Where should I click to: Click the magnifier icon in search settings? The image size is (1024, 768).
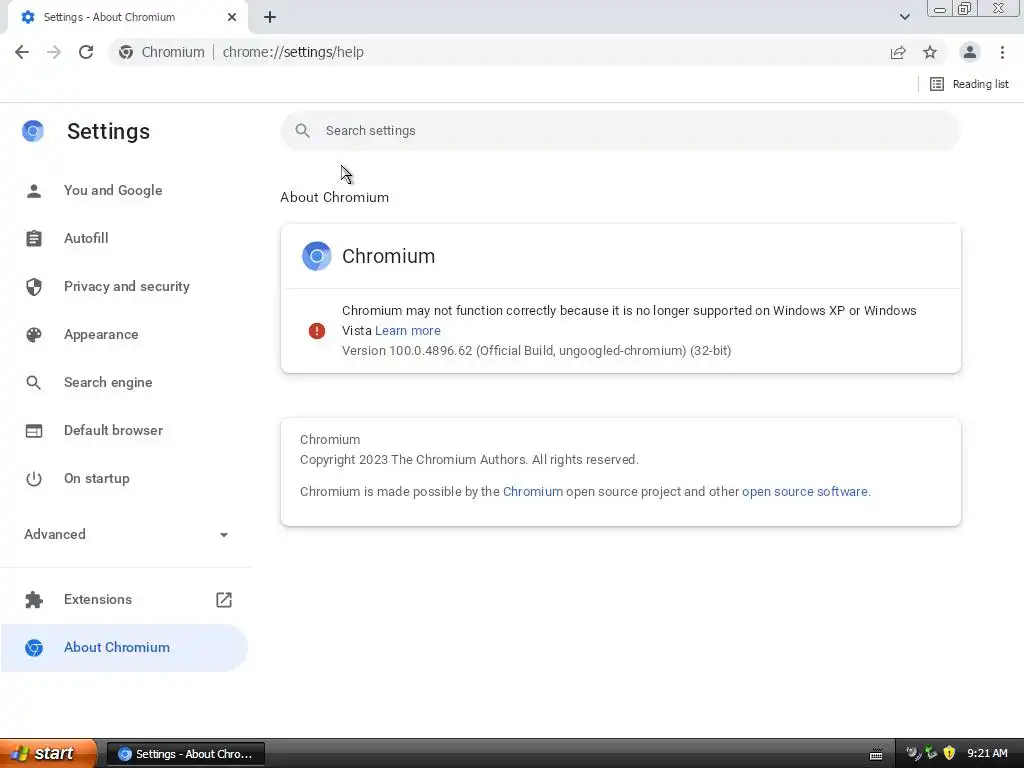pyautogui.click(x=302, y=131)
